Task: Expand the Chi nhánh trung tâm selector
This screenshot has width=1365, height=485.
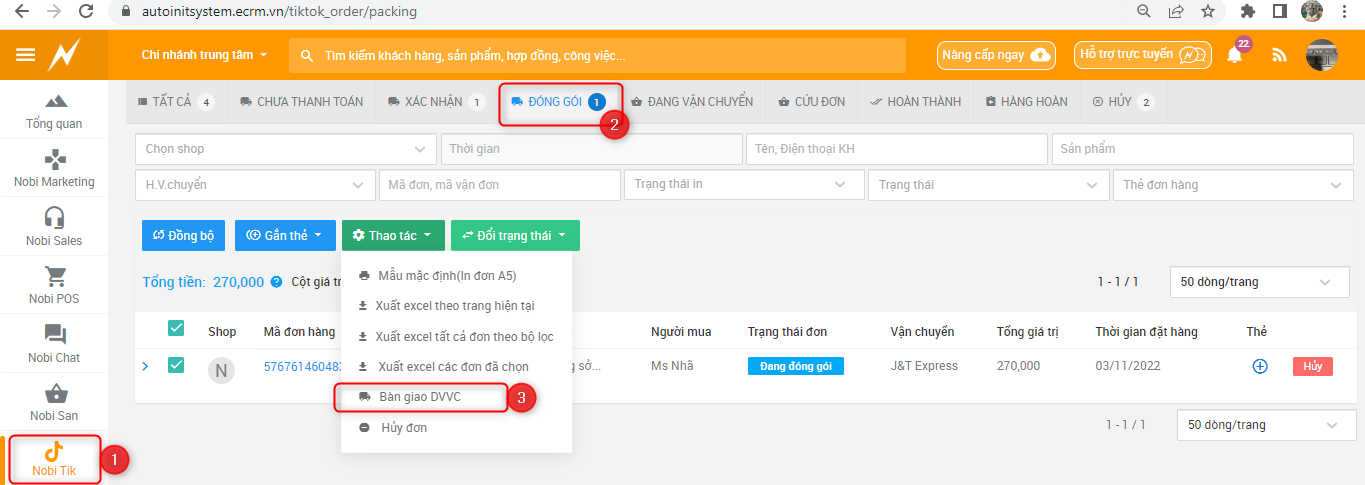Action: click(x=205, y=55)
